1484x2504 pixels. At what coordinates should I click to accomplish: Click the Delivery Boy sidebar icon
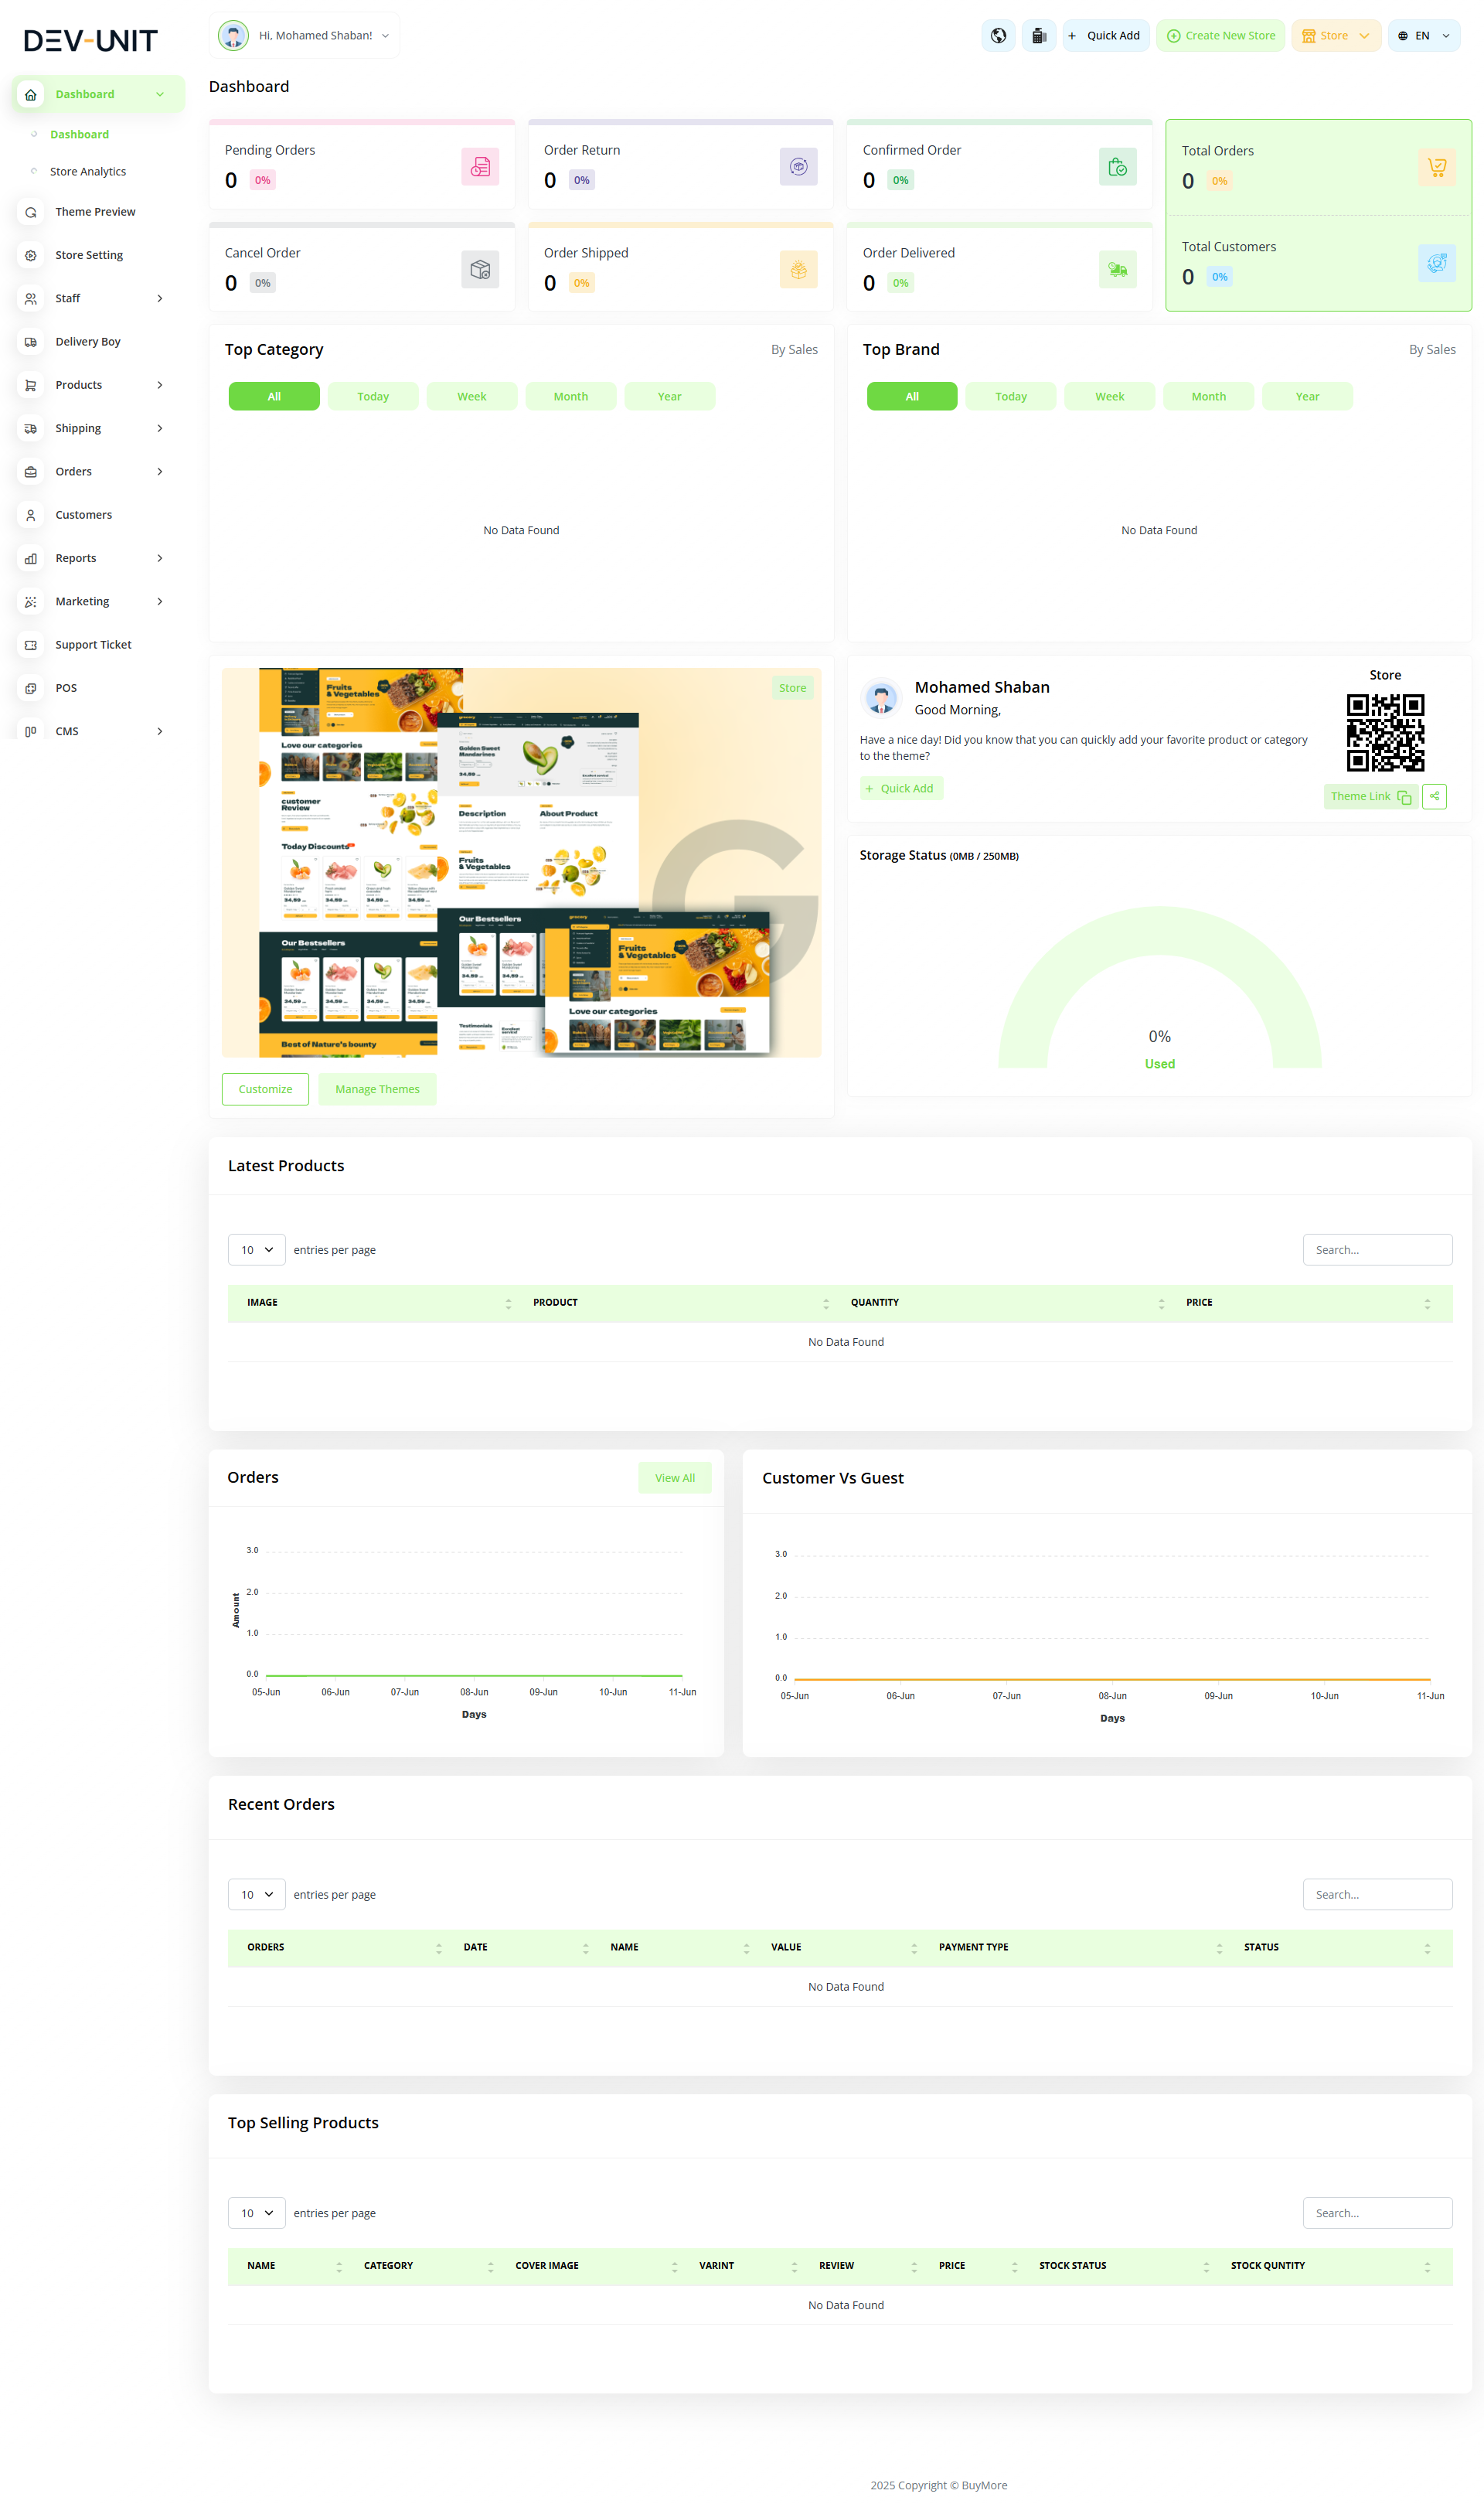[x=31, y=342]
